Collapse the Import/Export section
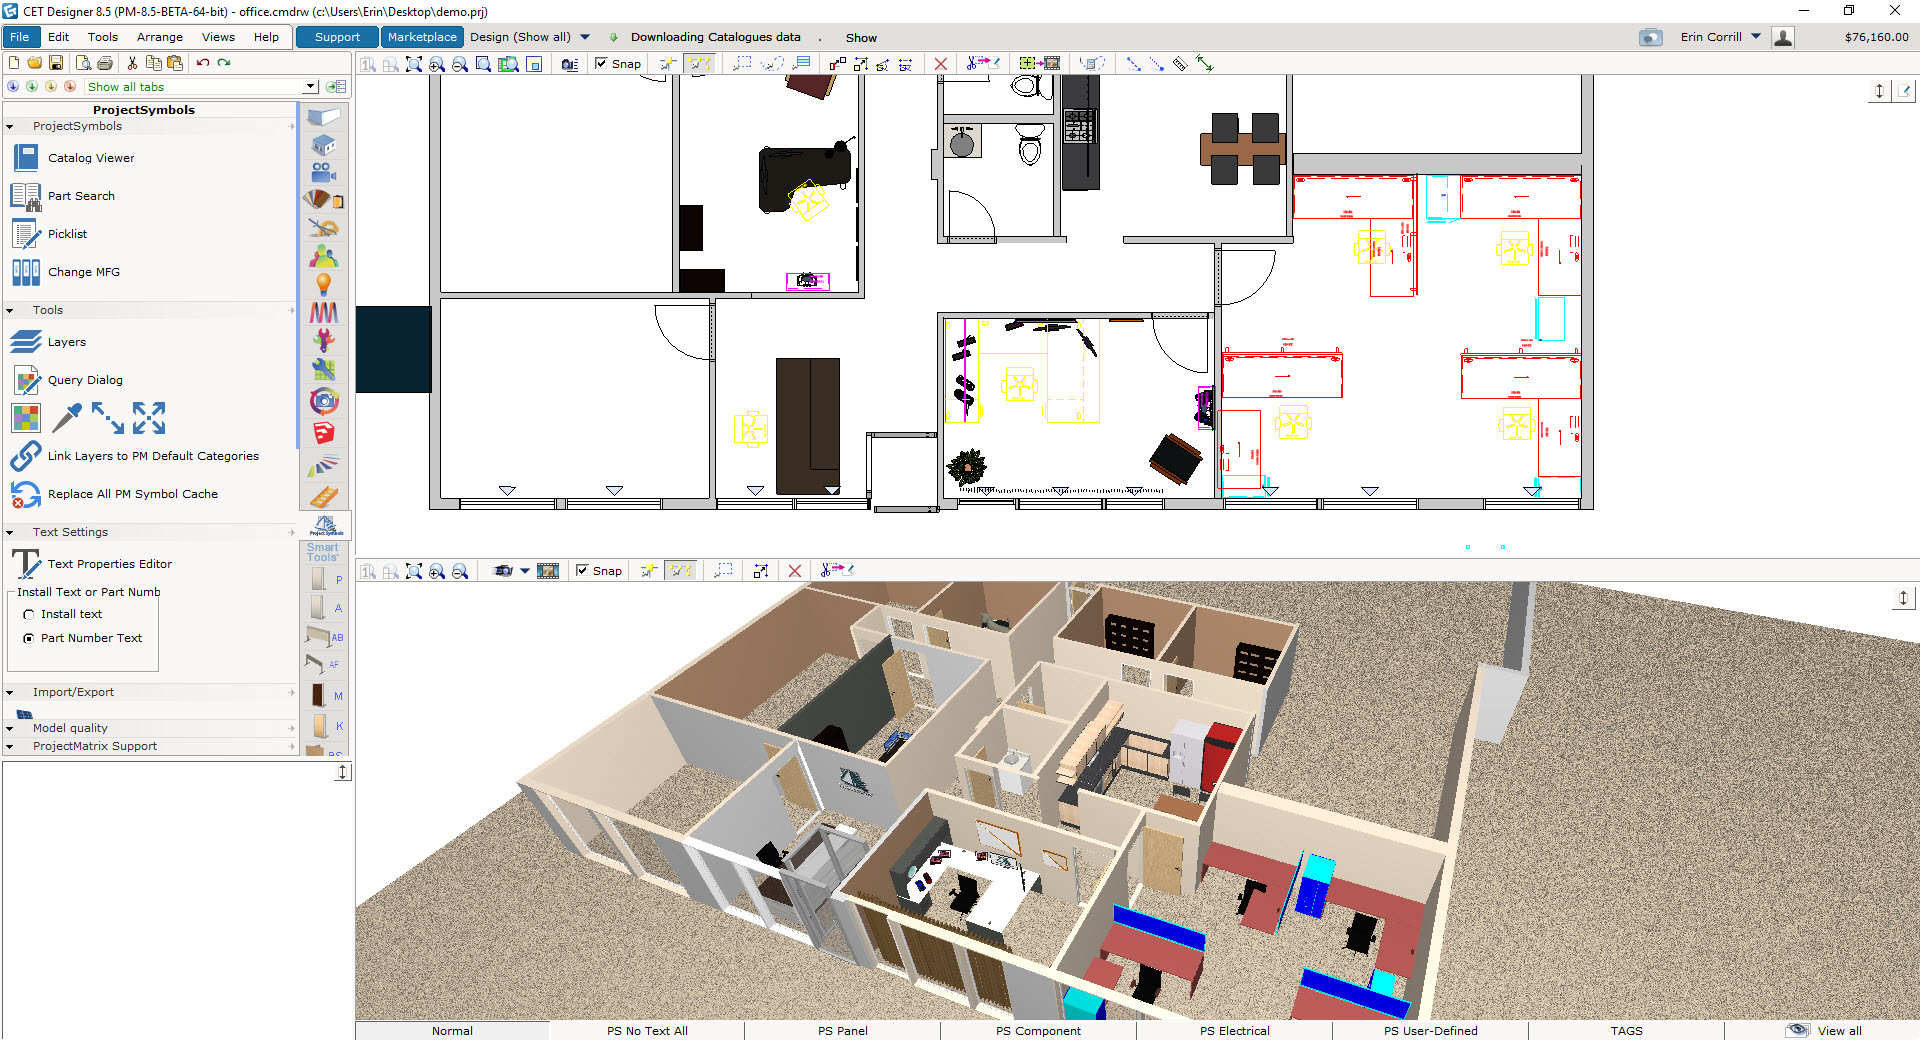Image resolution: width=1920 pixels, height=1040 pixels. tap(10, 693)
